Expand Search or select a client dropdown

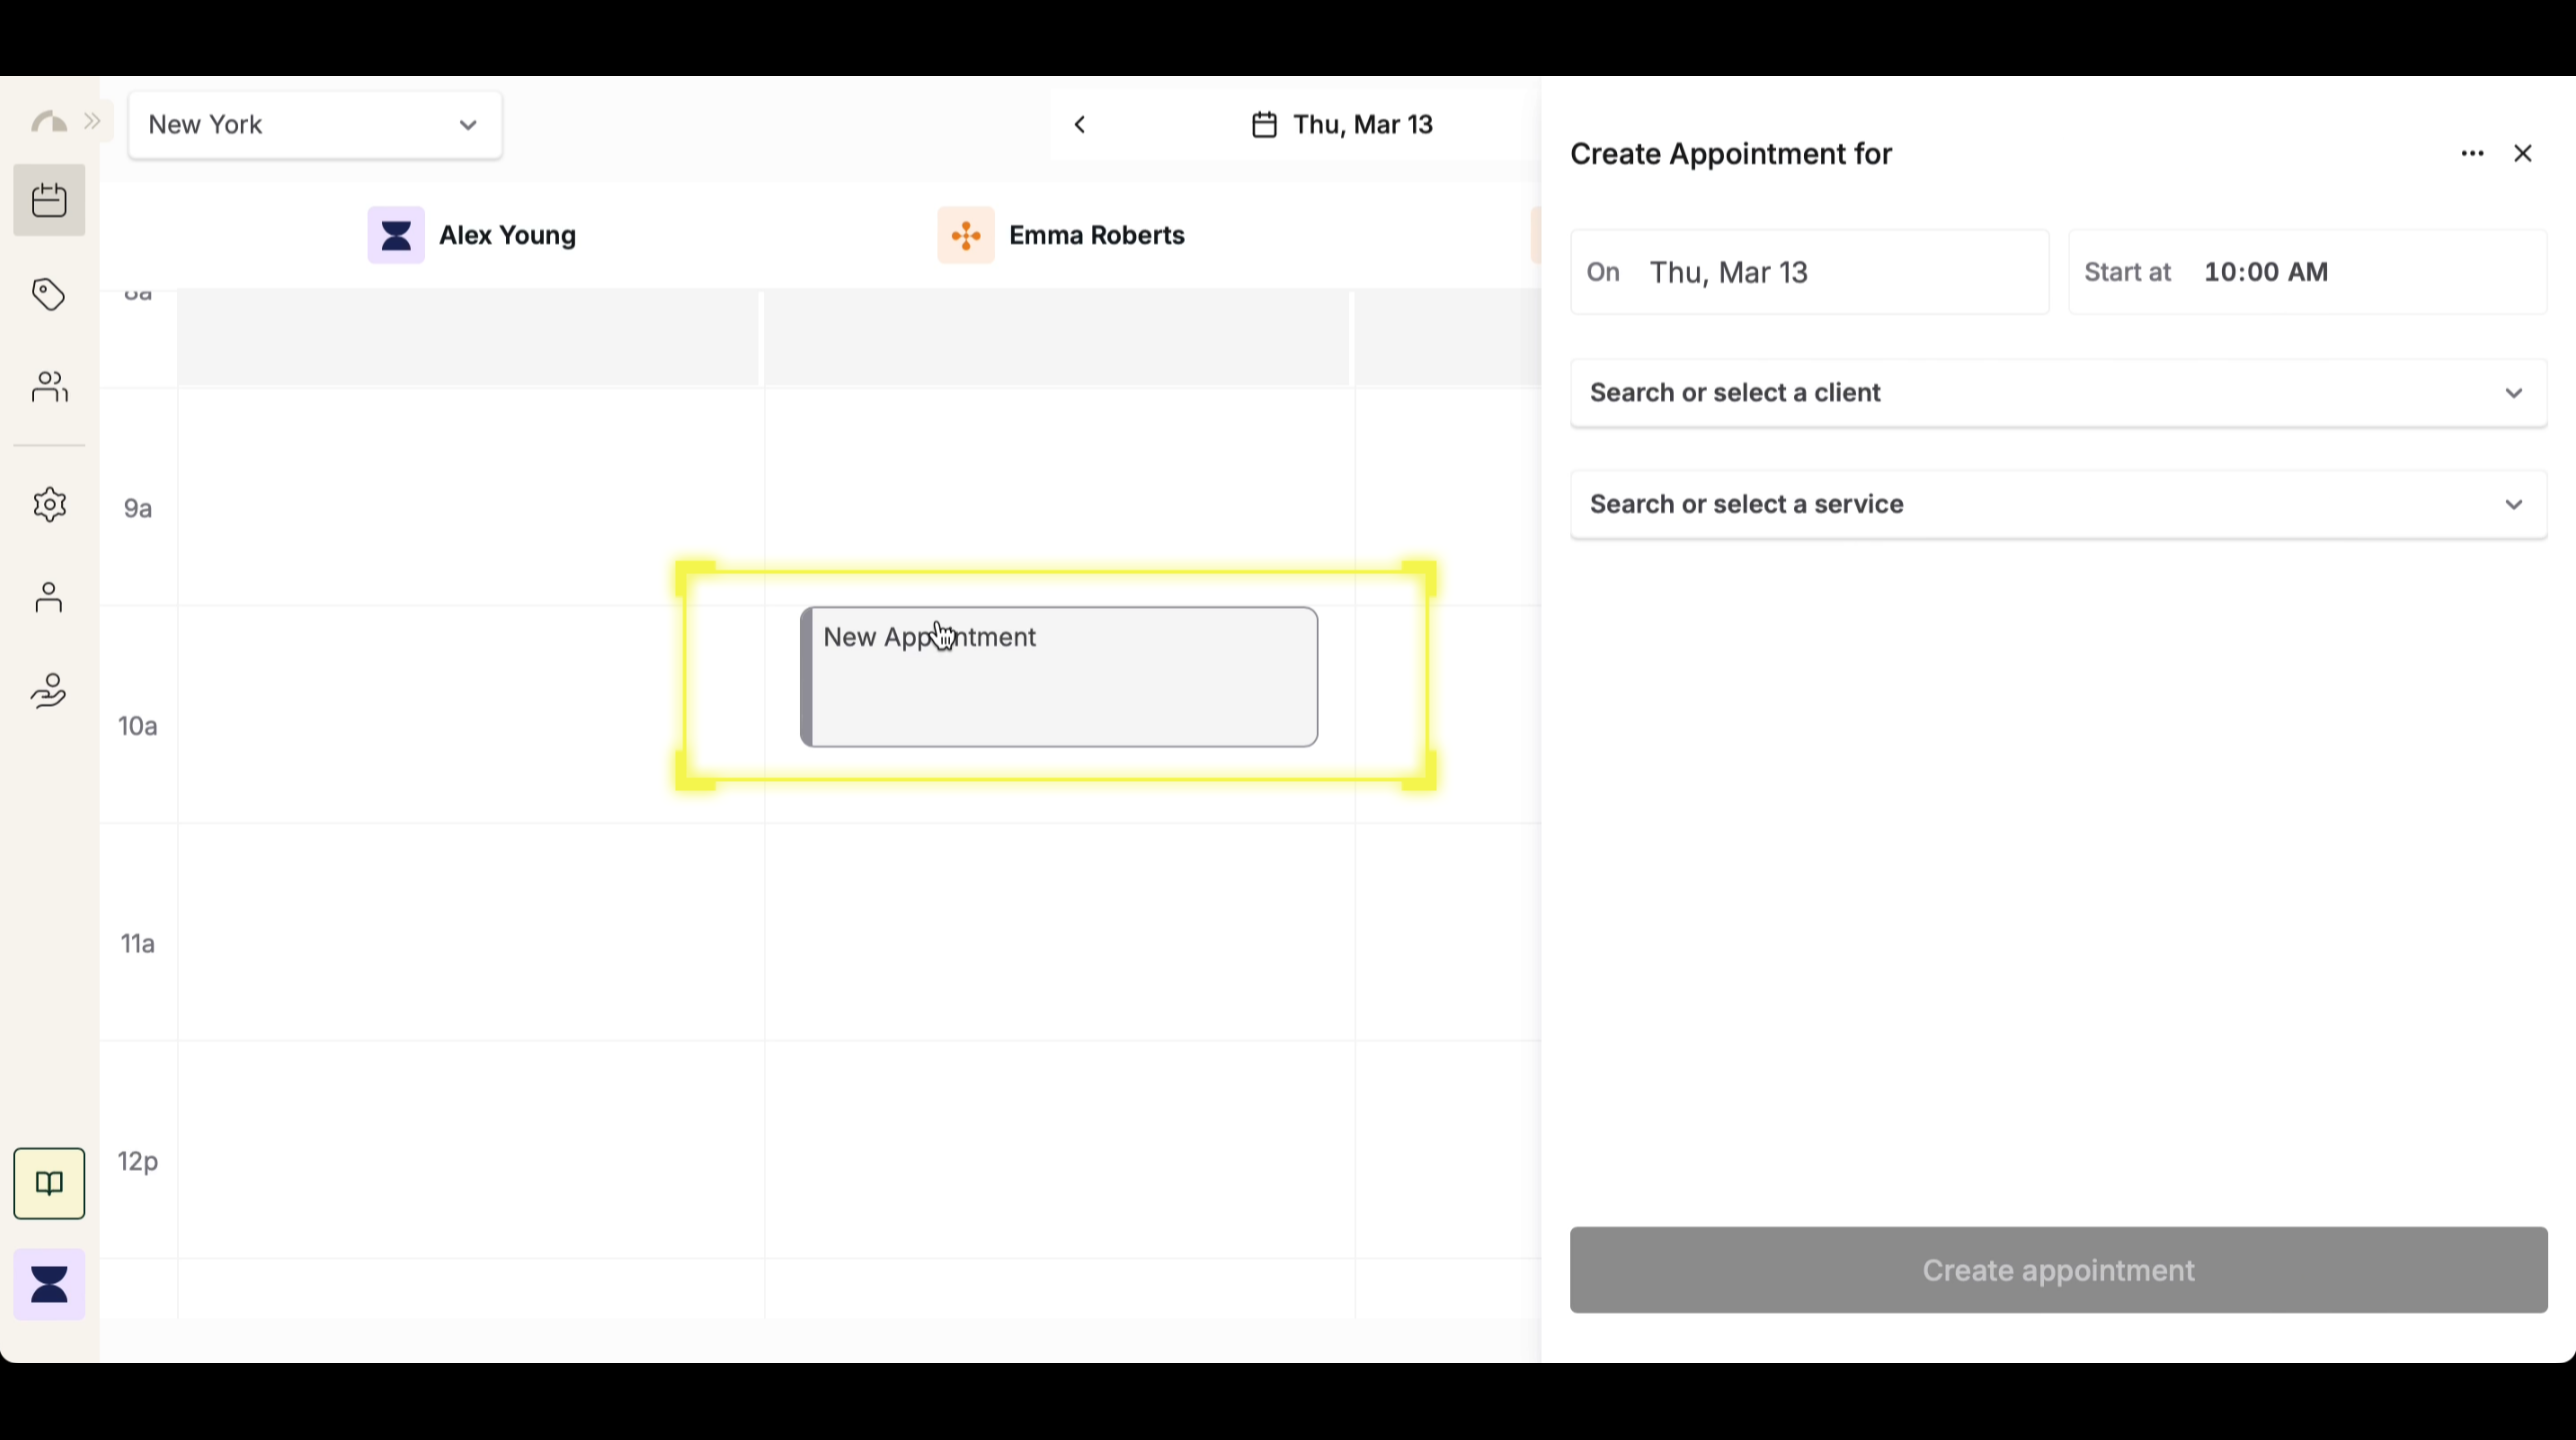(2058, 393)
